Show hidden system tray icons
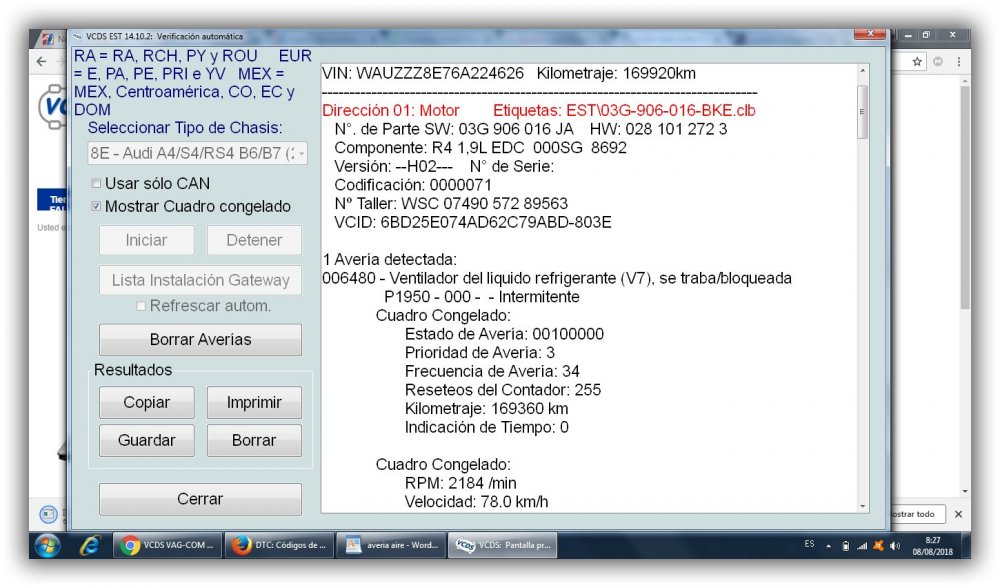This screenshot has height=588, width=1000. click(828, 547)
